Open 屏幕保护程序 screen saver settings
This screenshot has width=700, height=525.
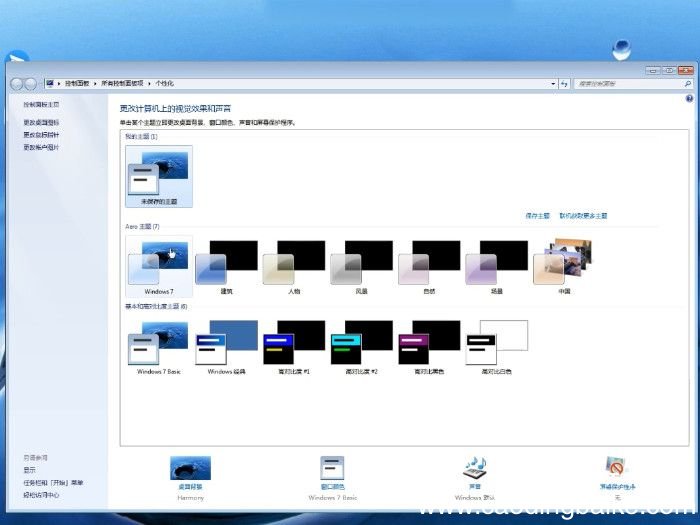pyautogui.click(x=617, y=478)
